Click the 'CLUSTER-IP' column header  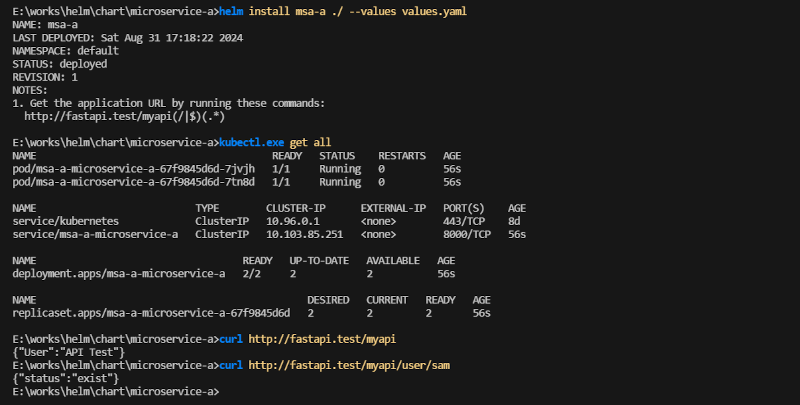tap(295, 208)
